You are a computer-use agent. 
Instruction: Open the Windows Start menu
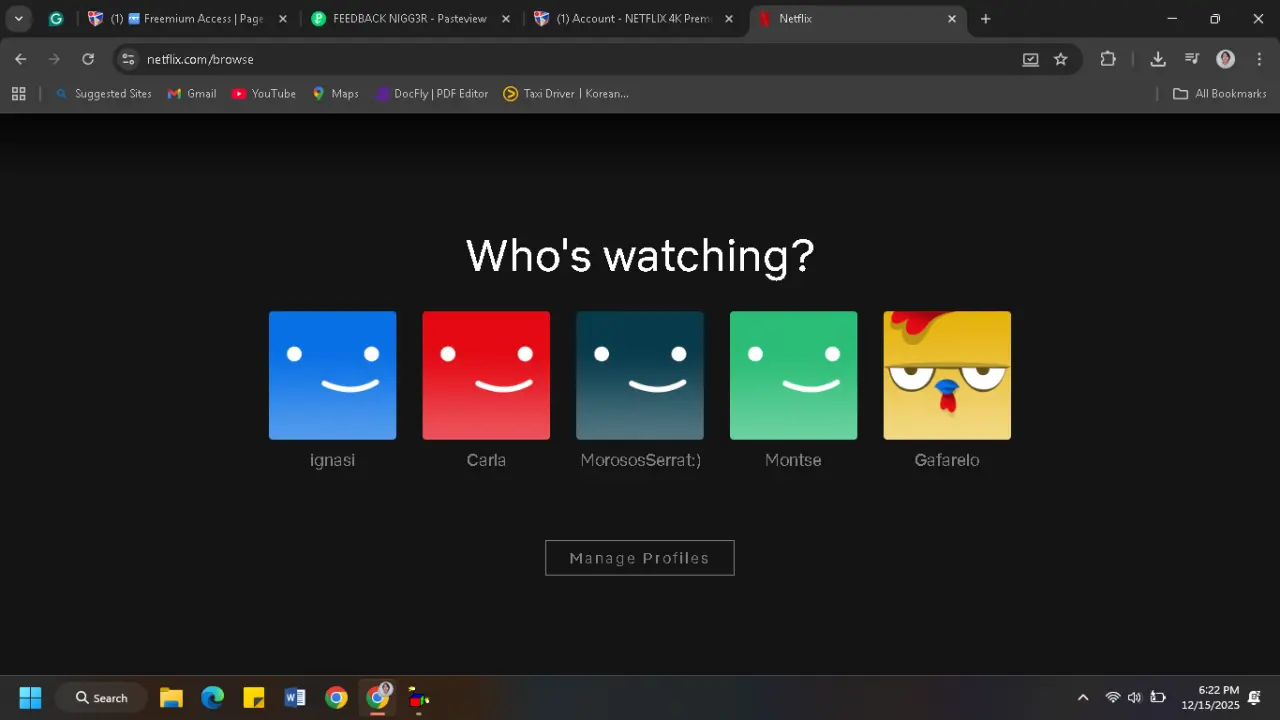click(30, 697)
